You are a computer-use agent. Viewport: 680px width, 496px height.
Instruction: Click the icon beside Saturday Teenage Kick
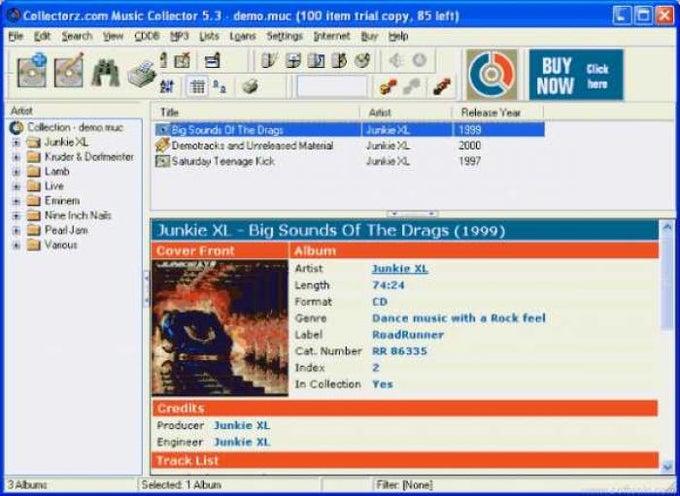[162, 161]
